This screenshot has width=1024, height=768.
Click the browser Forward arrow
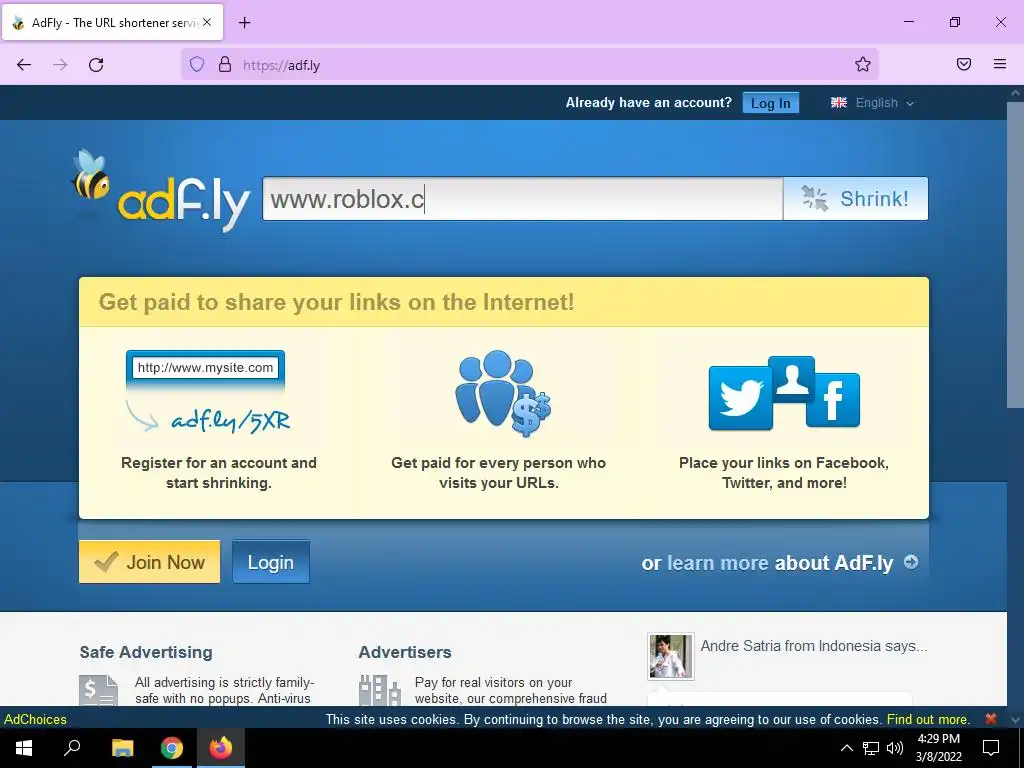60,65
